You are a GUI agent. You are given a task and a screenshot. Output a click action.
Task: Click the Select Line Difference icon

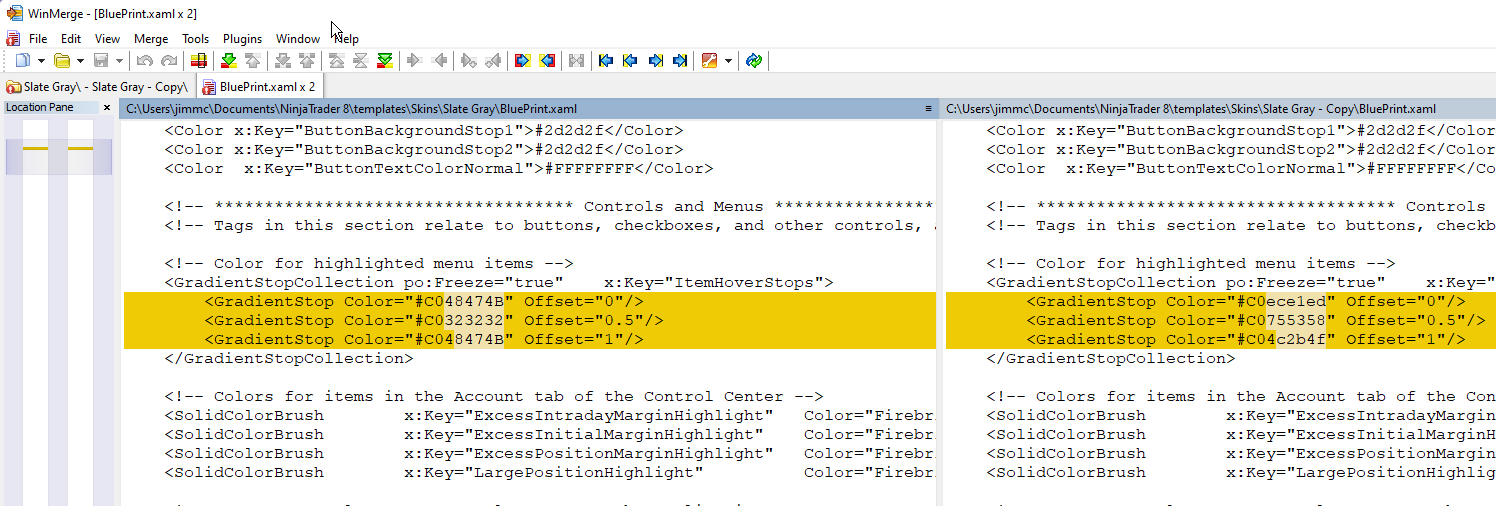[x=198, y=61]
